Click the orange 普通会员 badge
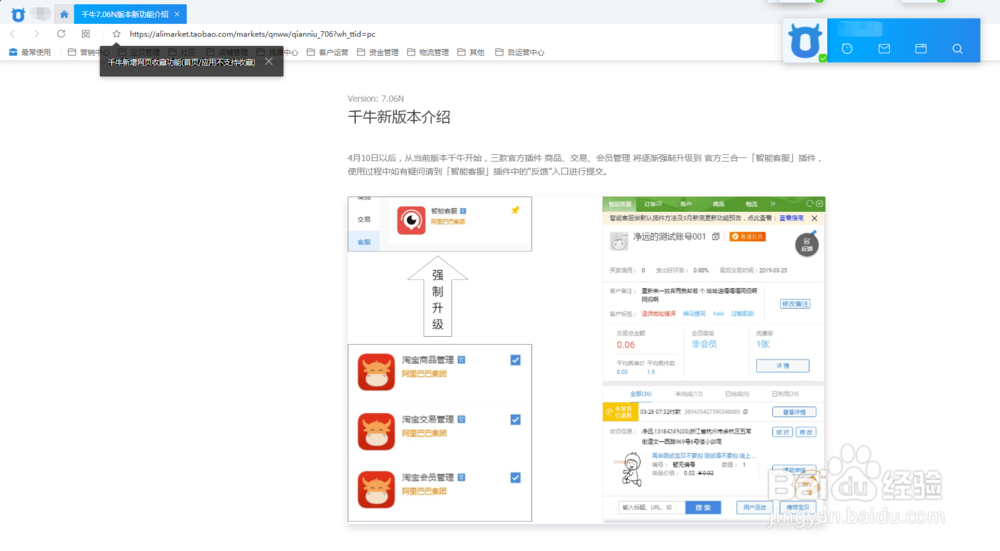Screen dimensions: 1000x551 [x=747, y=237]
